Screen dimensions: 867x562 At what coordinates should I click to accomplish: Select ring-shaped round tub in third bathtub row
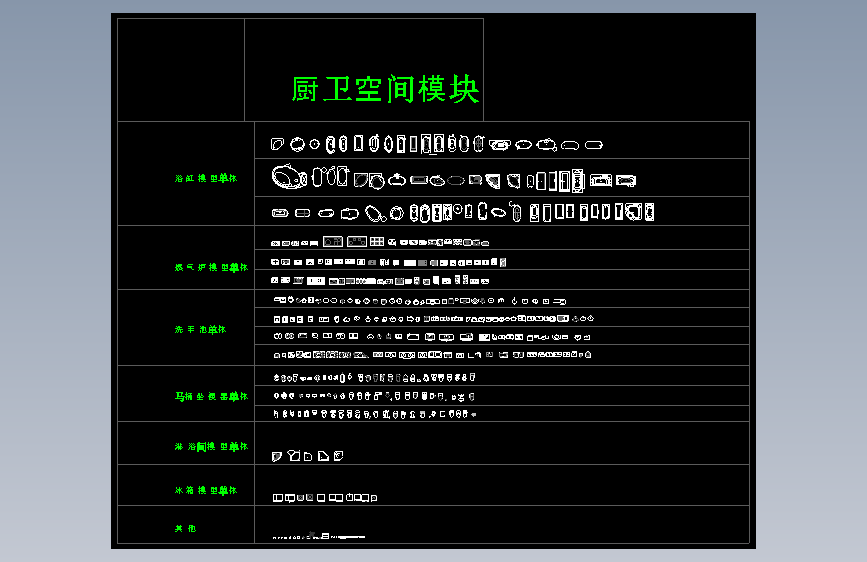point(396,213)
